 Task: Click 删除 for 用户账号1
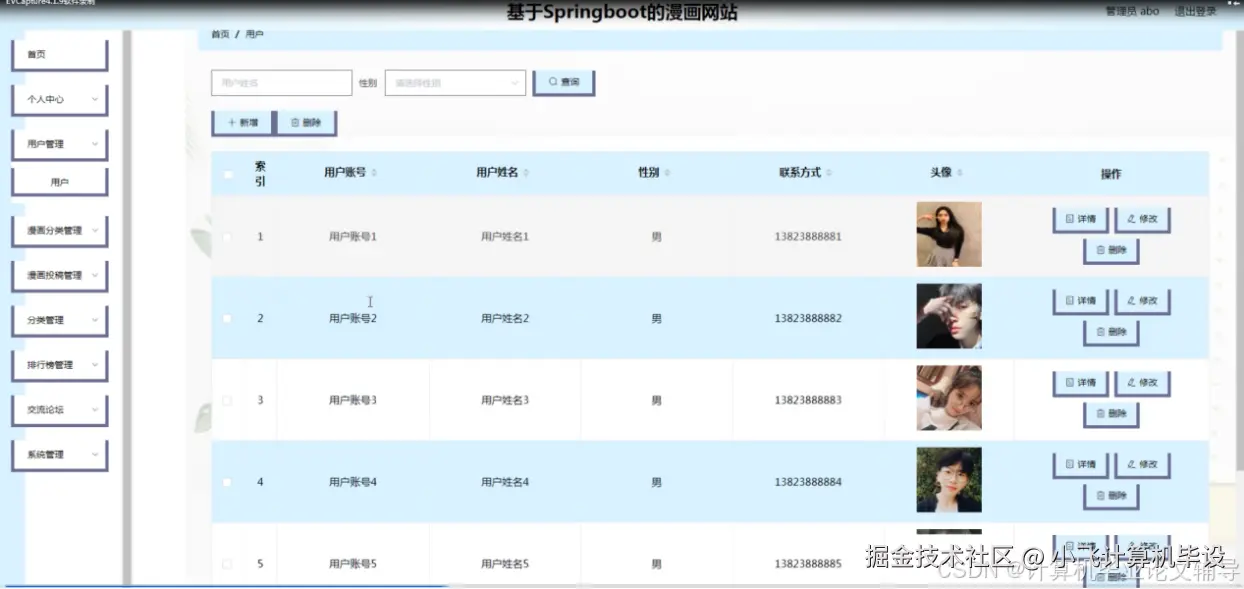[x=1111, y=250]
